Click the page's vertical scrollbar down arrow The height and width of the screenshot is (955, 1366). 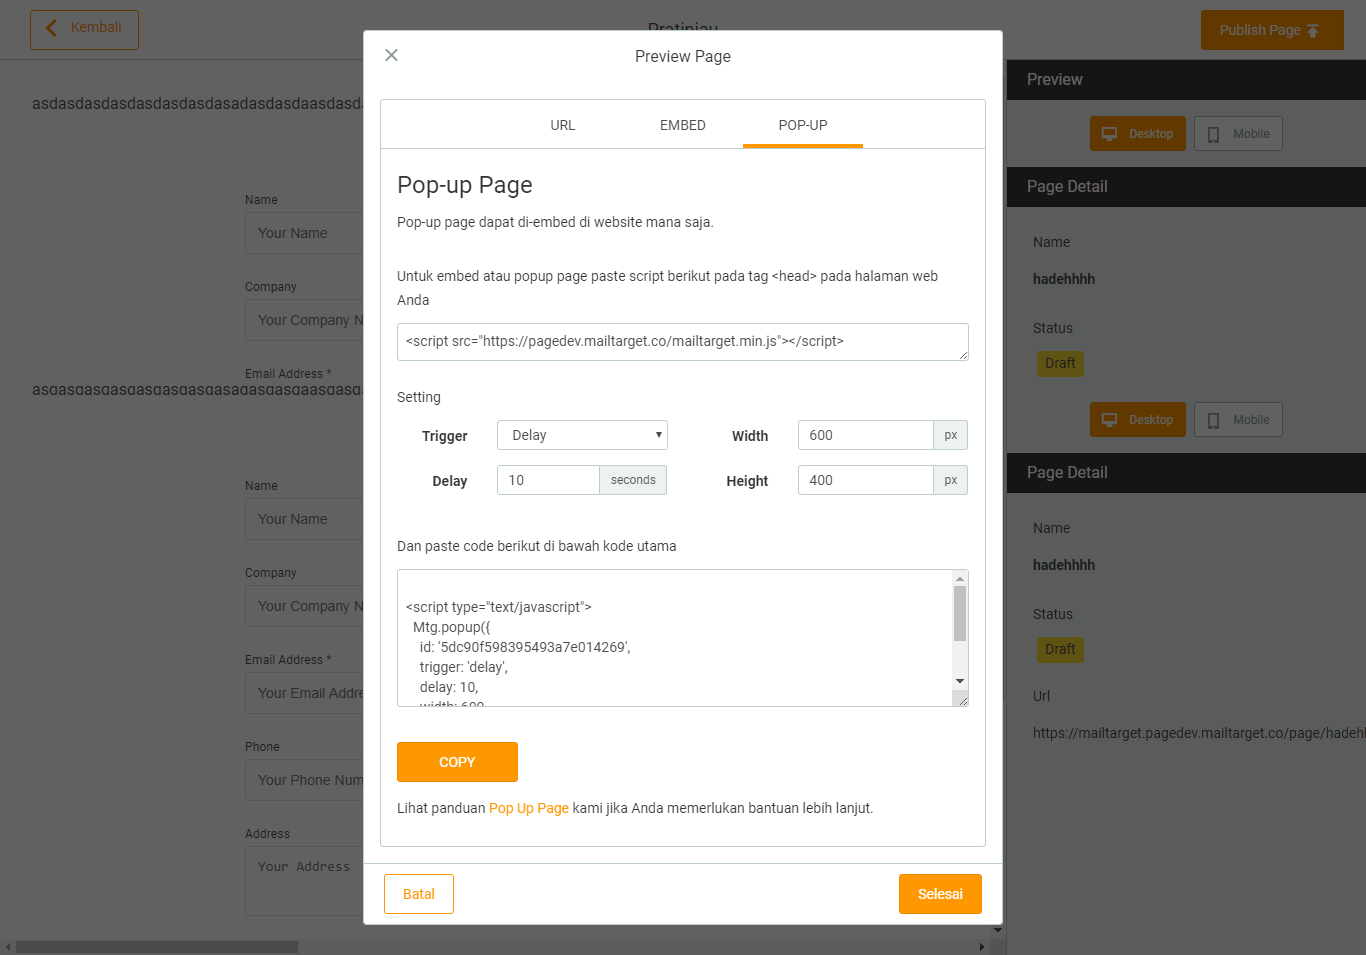click(998, 931)
